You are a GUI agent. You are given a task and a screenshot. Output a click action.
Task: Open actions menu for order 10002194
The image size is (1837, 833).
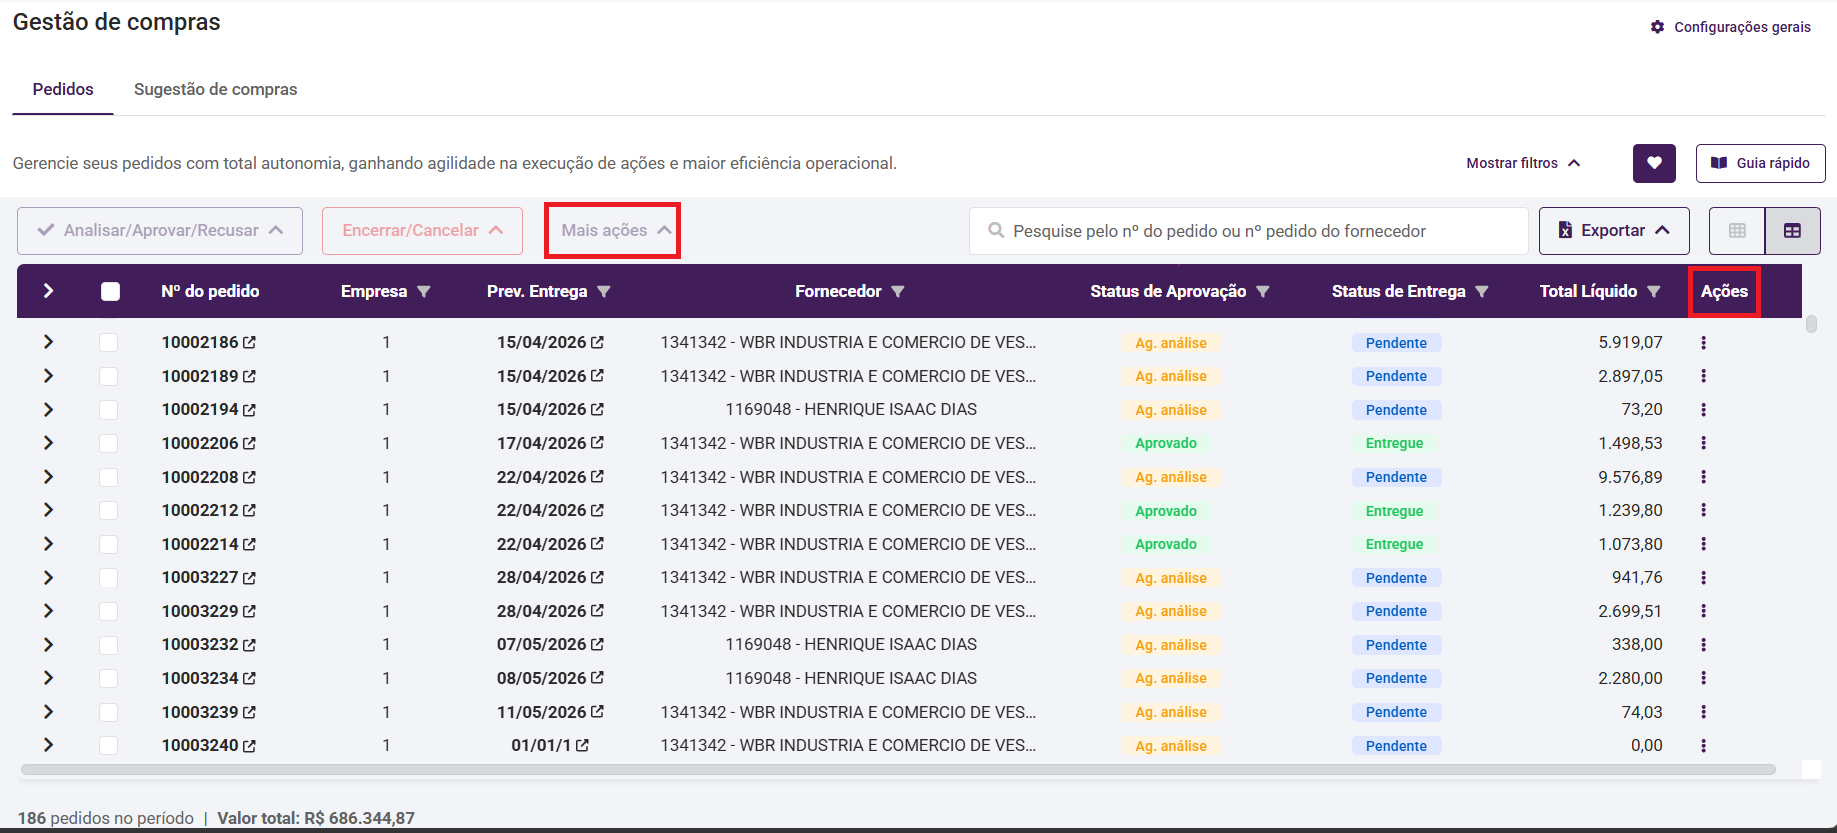(x=1703, y=409)
